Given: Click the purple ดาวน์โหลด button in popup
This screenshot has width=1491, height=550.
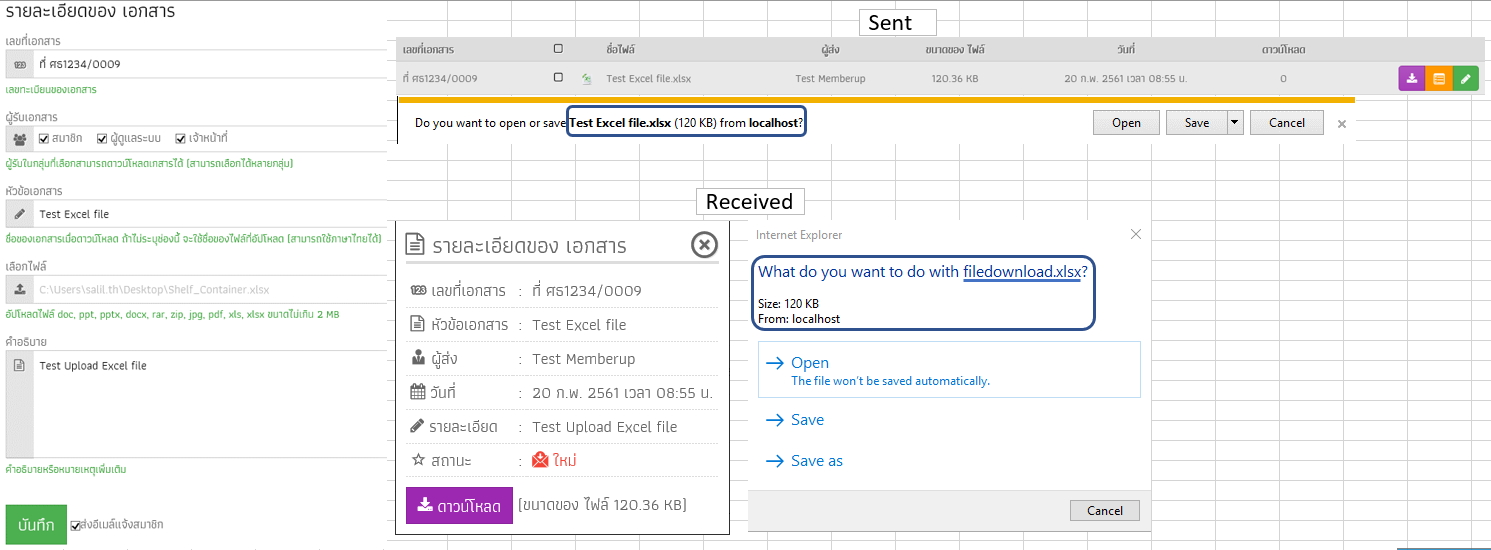Looking at the screenshot, I should [x=459, y=505].
